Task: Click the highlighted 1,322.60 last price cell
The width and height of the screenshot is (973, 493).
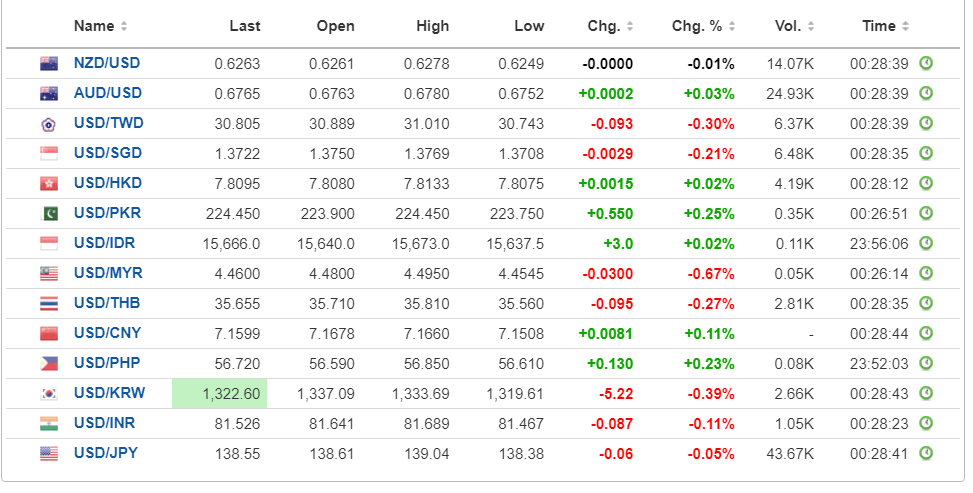Action: click(220, 393)
